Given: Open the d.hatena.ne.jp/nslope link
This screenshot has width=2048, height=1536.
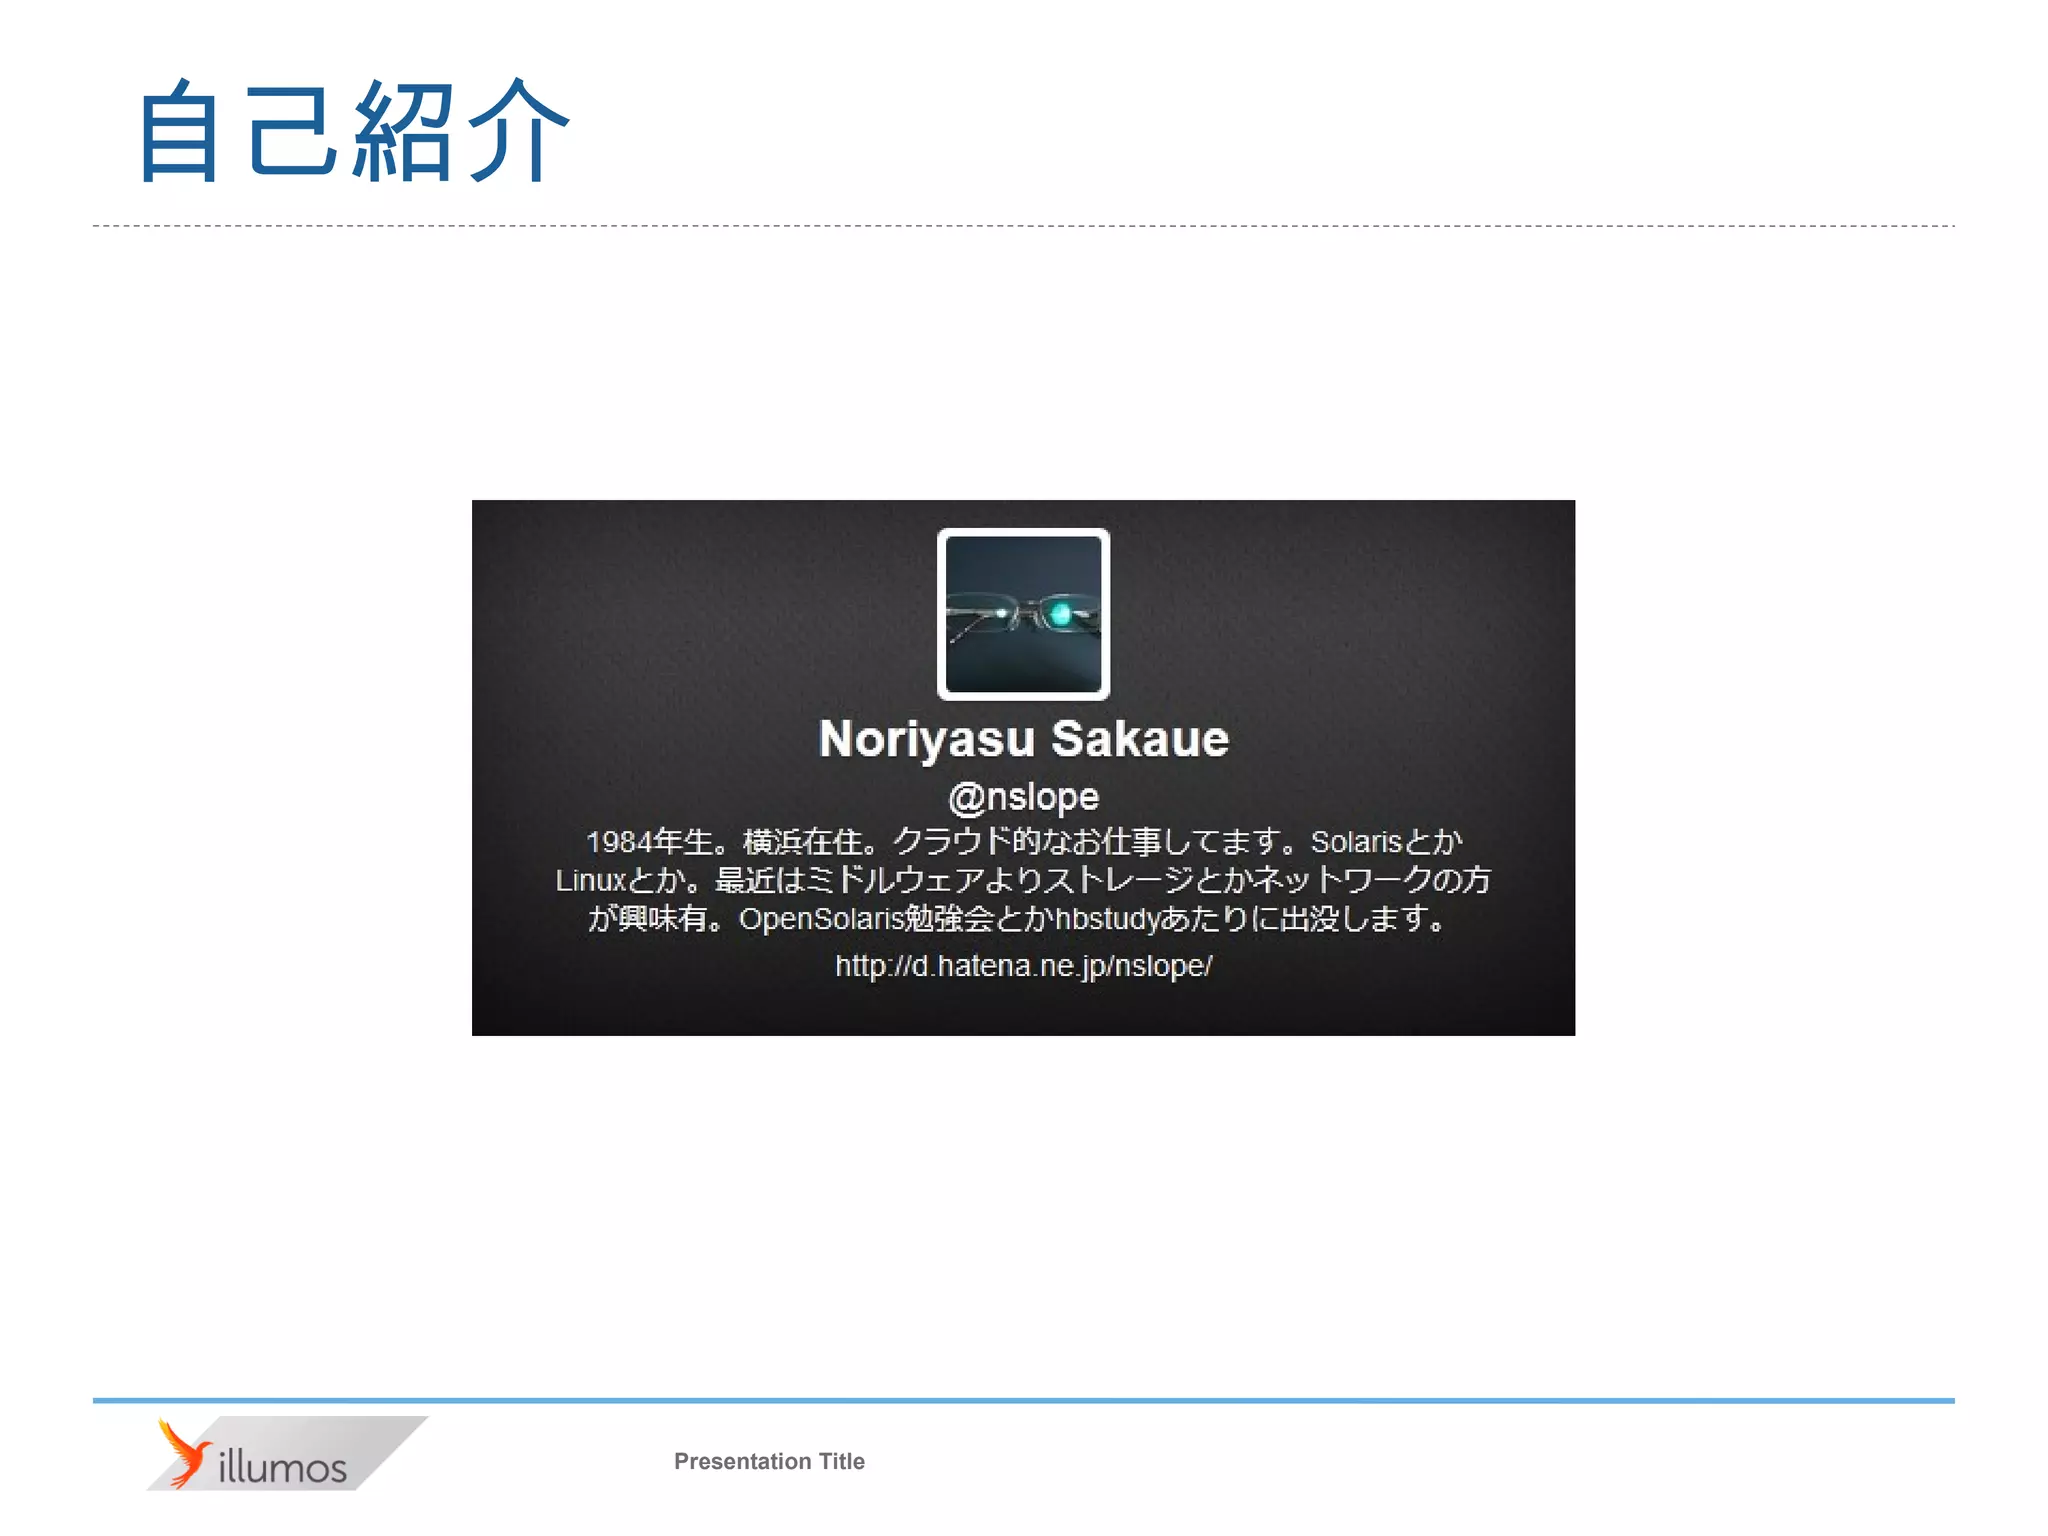Looking at the screenshot, I should 1023,966.
